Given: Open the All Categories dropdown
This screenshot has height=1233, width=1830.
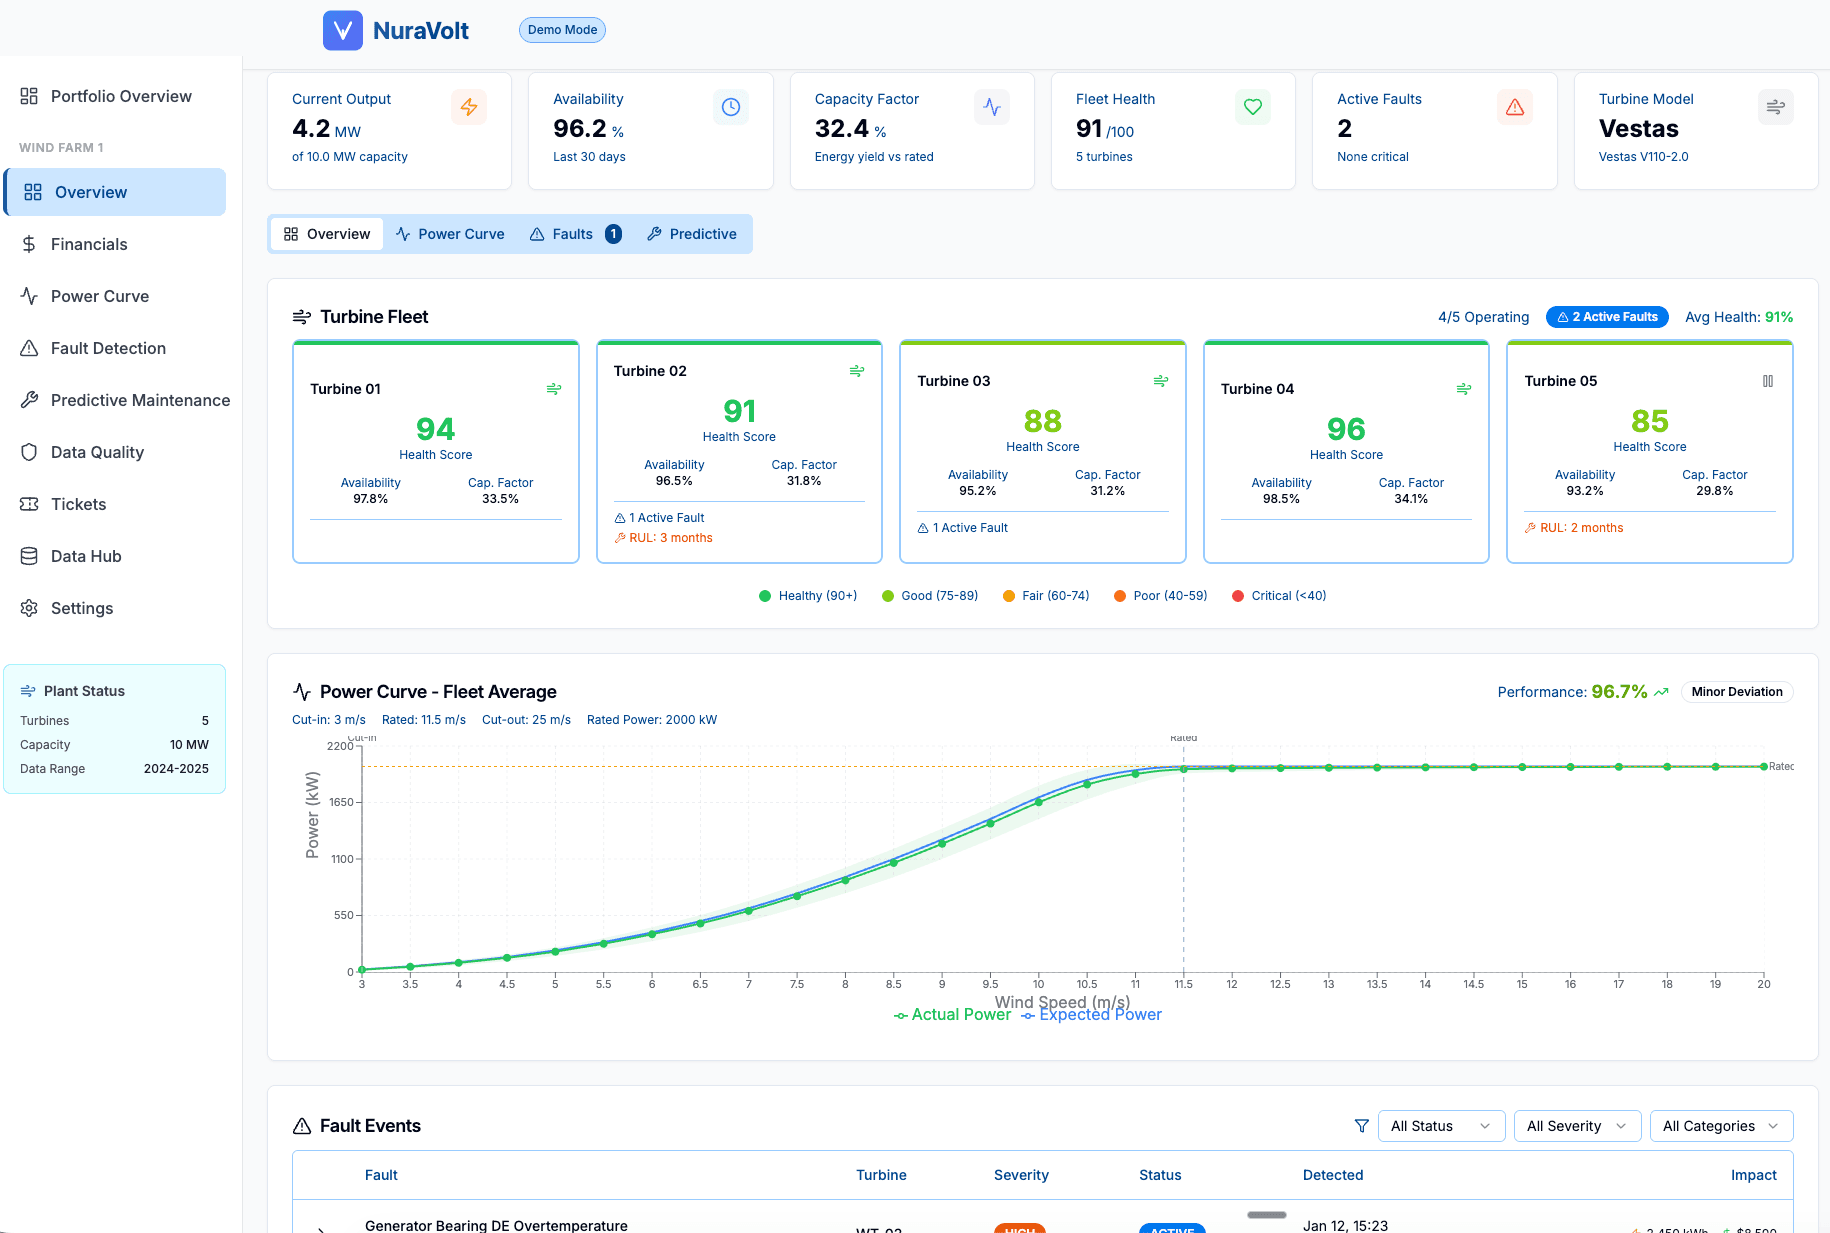Looking at the screenshot, I should (x=1721, y=1126).
